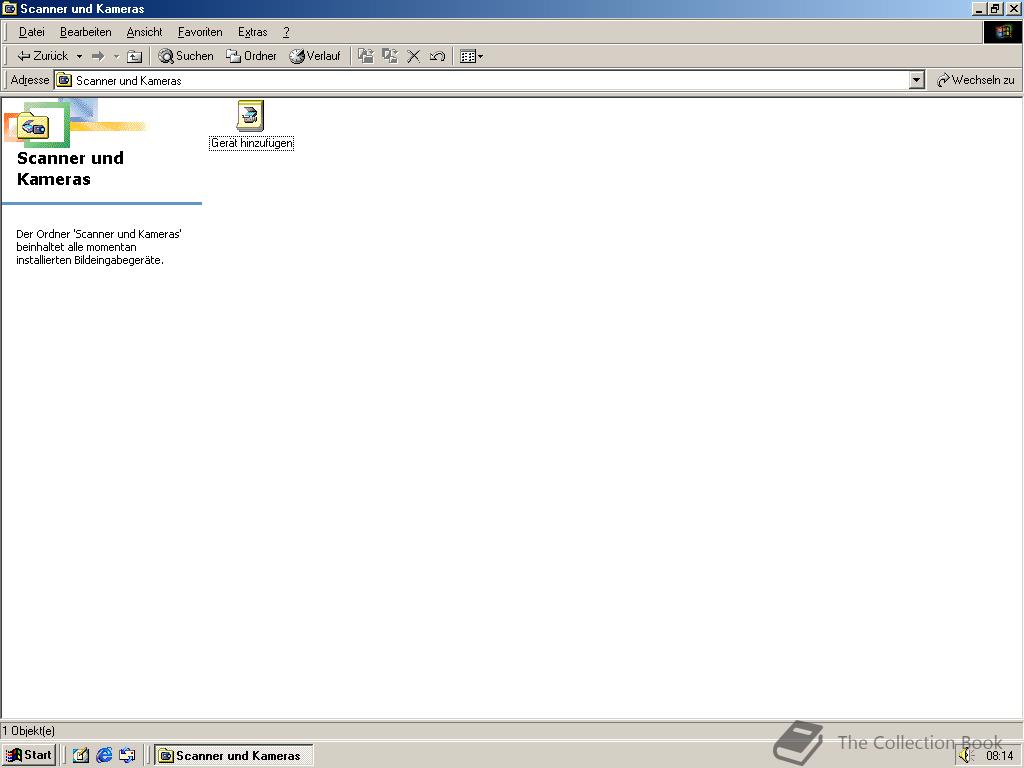Click the Show Desktop quick launch icon
The height and width of the screenshot is (768, 1024).
pyautogui.click(x=80, y=756)
